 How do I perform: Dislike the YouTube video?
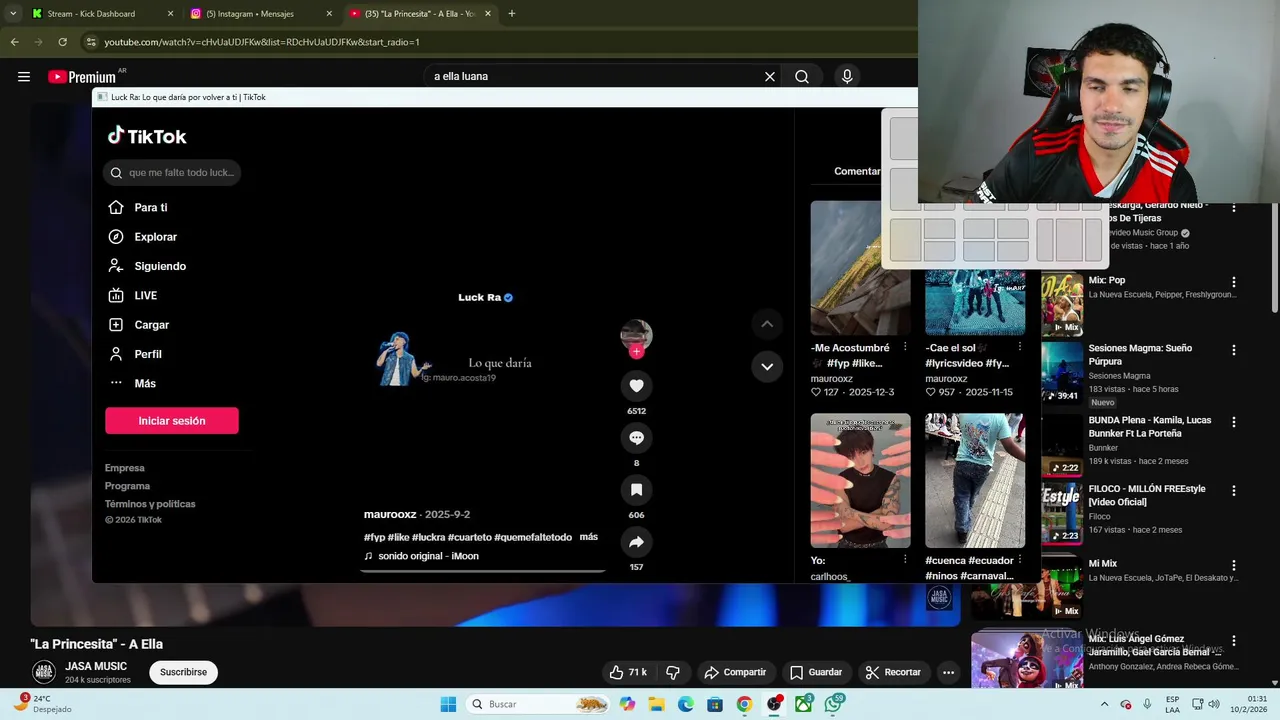[x=673, y=672]
